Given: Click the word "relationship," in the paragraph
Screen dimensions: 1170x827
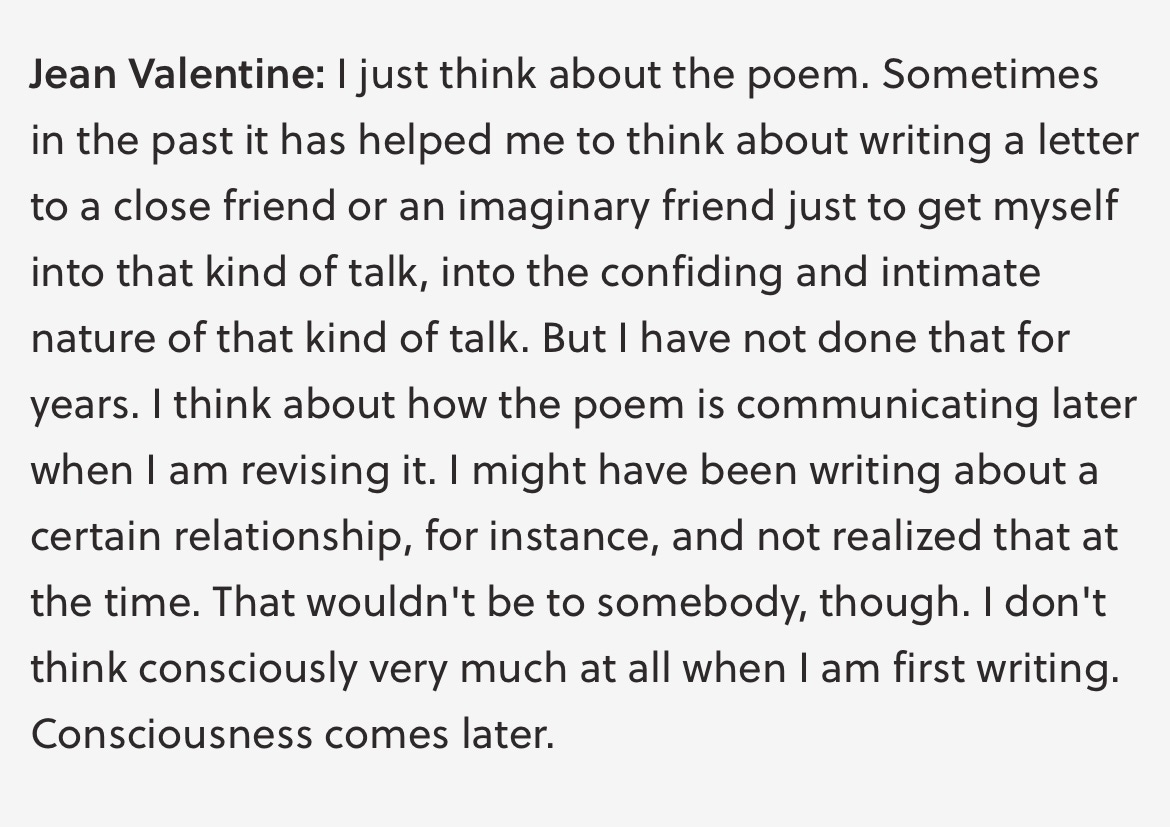Looking at the screenshot, I should coord(293,537).
